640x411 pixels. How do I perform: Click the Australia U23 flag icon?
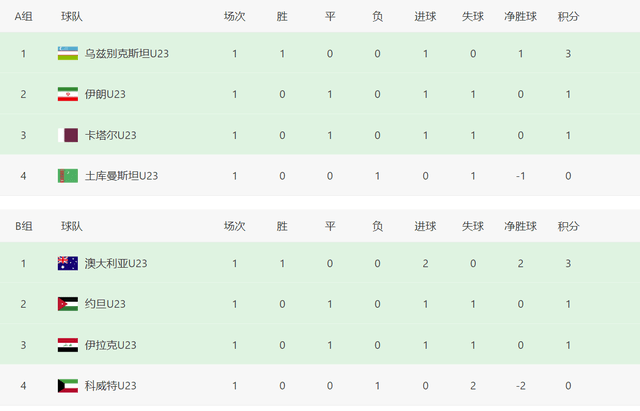point(68,263)
